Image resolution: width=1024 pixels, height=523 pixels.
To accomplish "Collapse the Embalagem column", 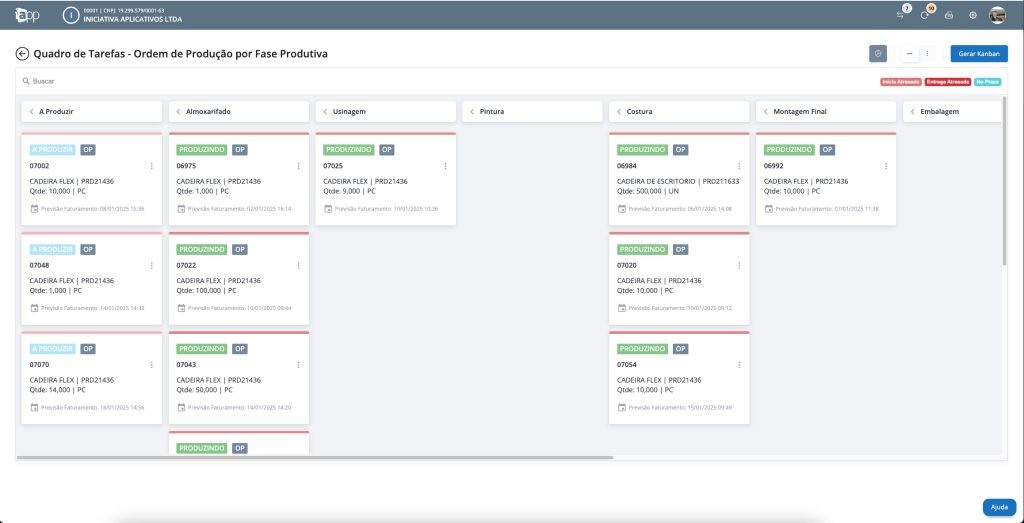I will tap(912, 112).
